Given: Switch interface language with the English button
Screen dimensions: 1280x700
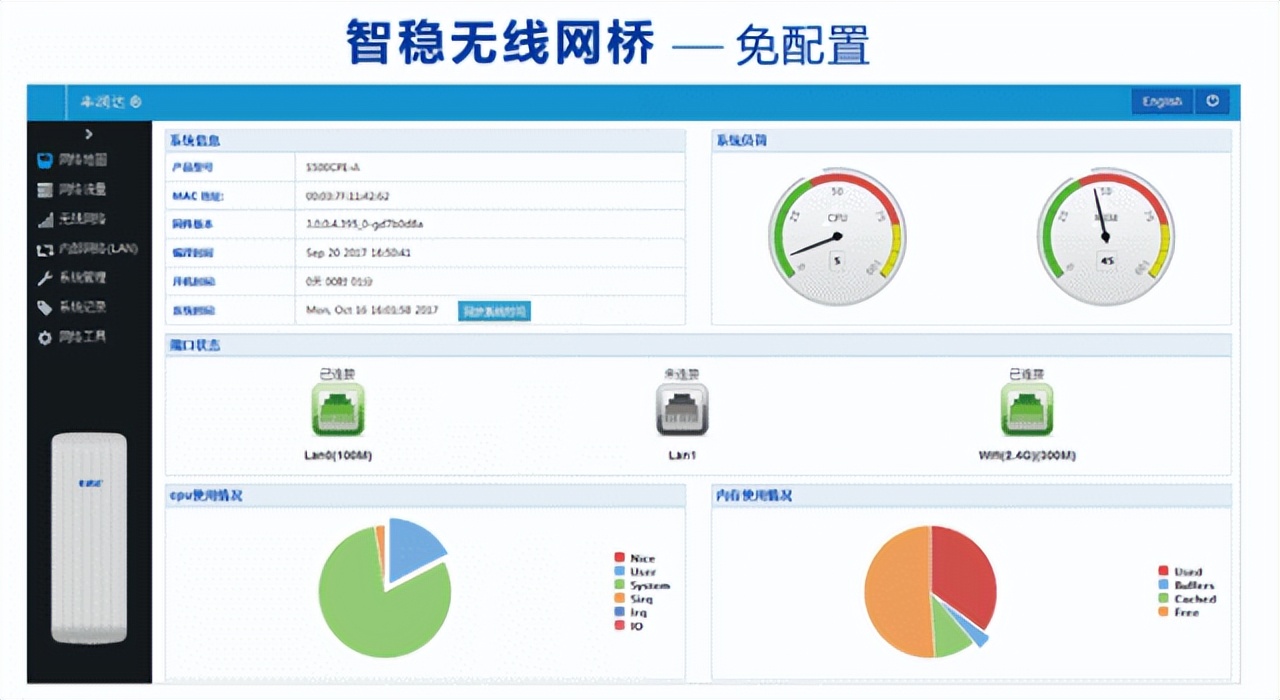Looking at the screenshot, I should pyautogui.click(x=1161, y=101).
